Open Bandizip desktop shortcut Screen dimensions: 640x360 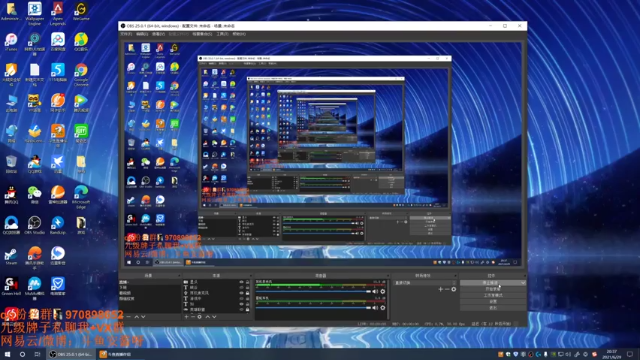click(58, 225)
